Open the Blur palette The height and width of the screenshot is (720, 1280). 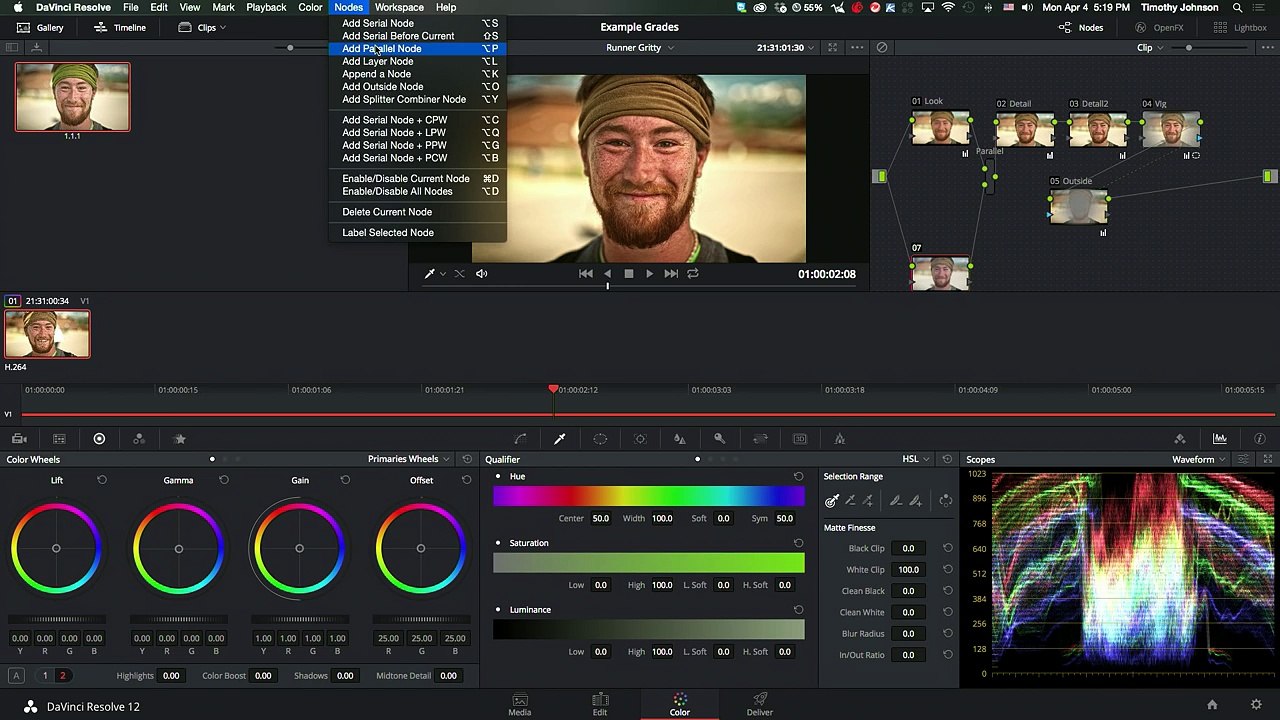(x=680, y=439)
